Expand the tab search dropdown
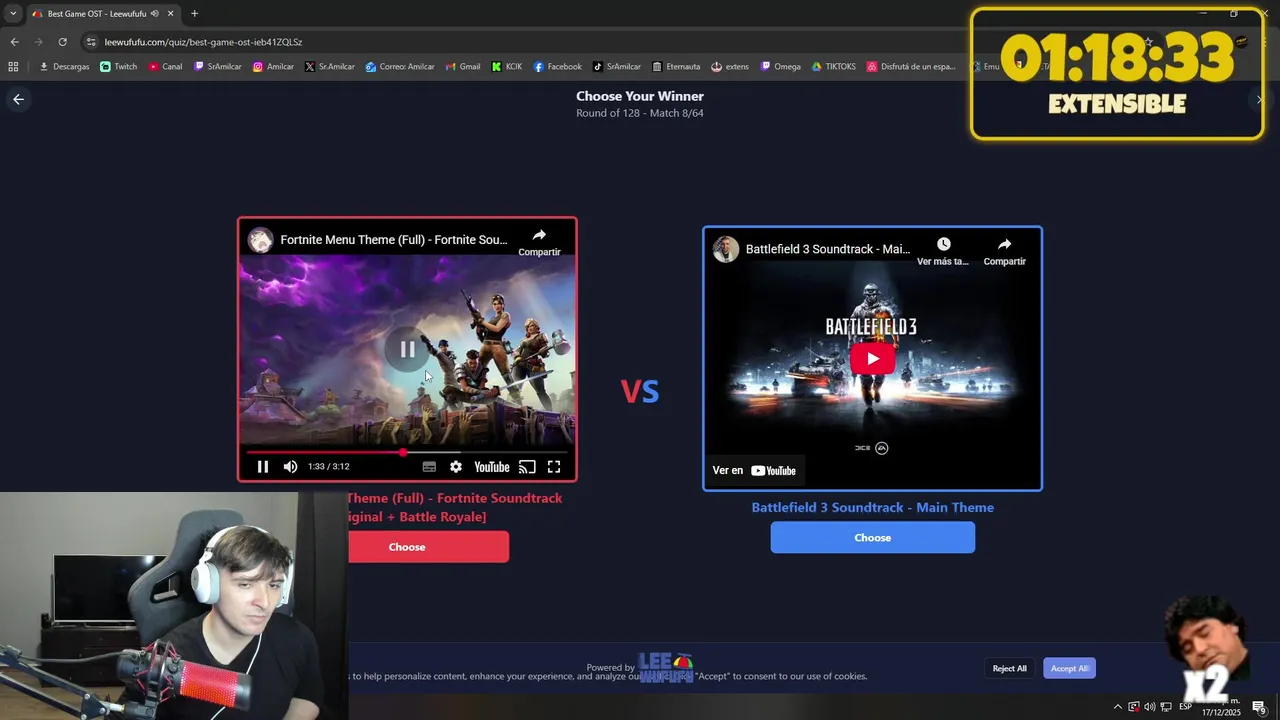The height and width of the screenshot is (720, 1280). 13,14
